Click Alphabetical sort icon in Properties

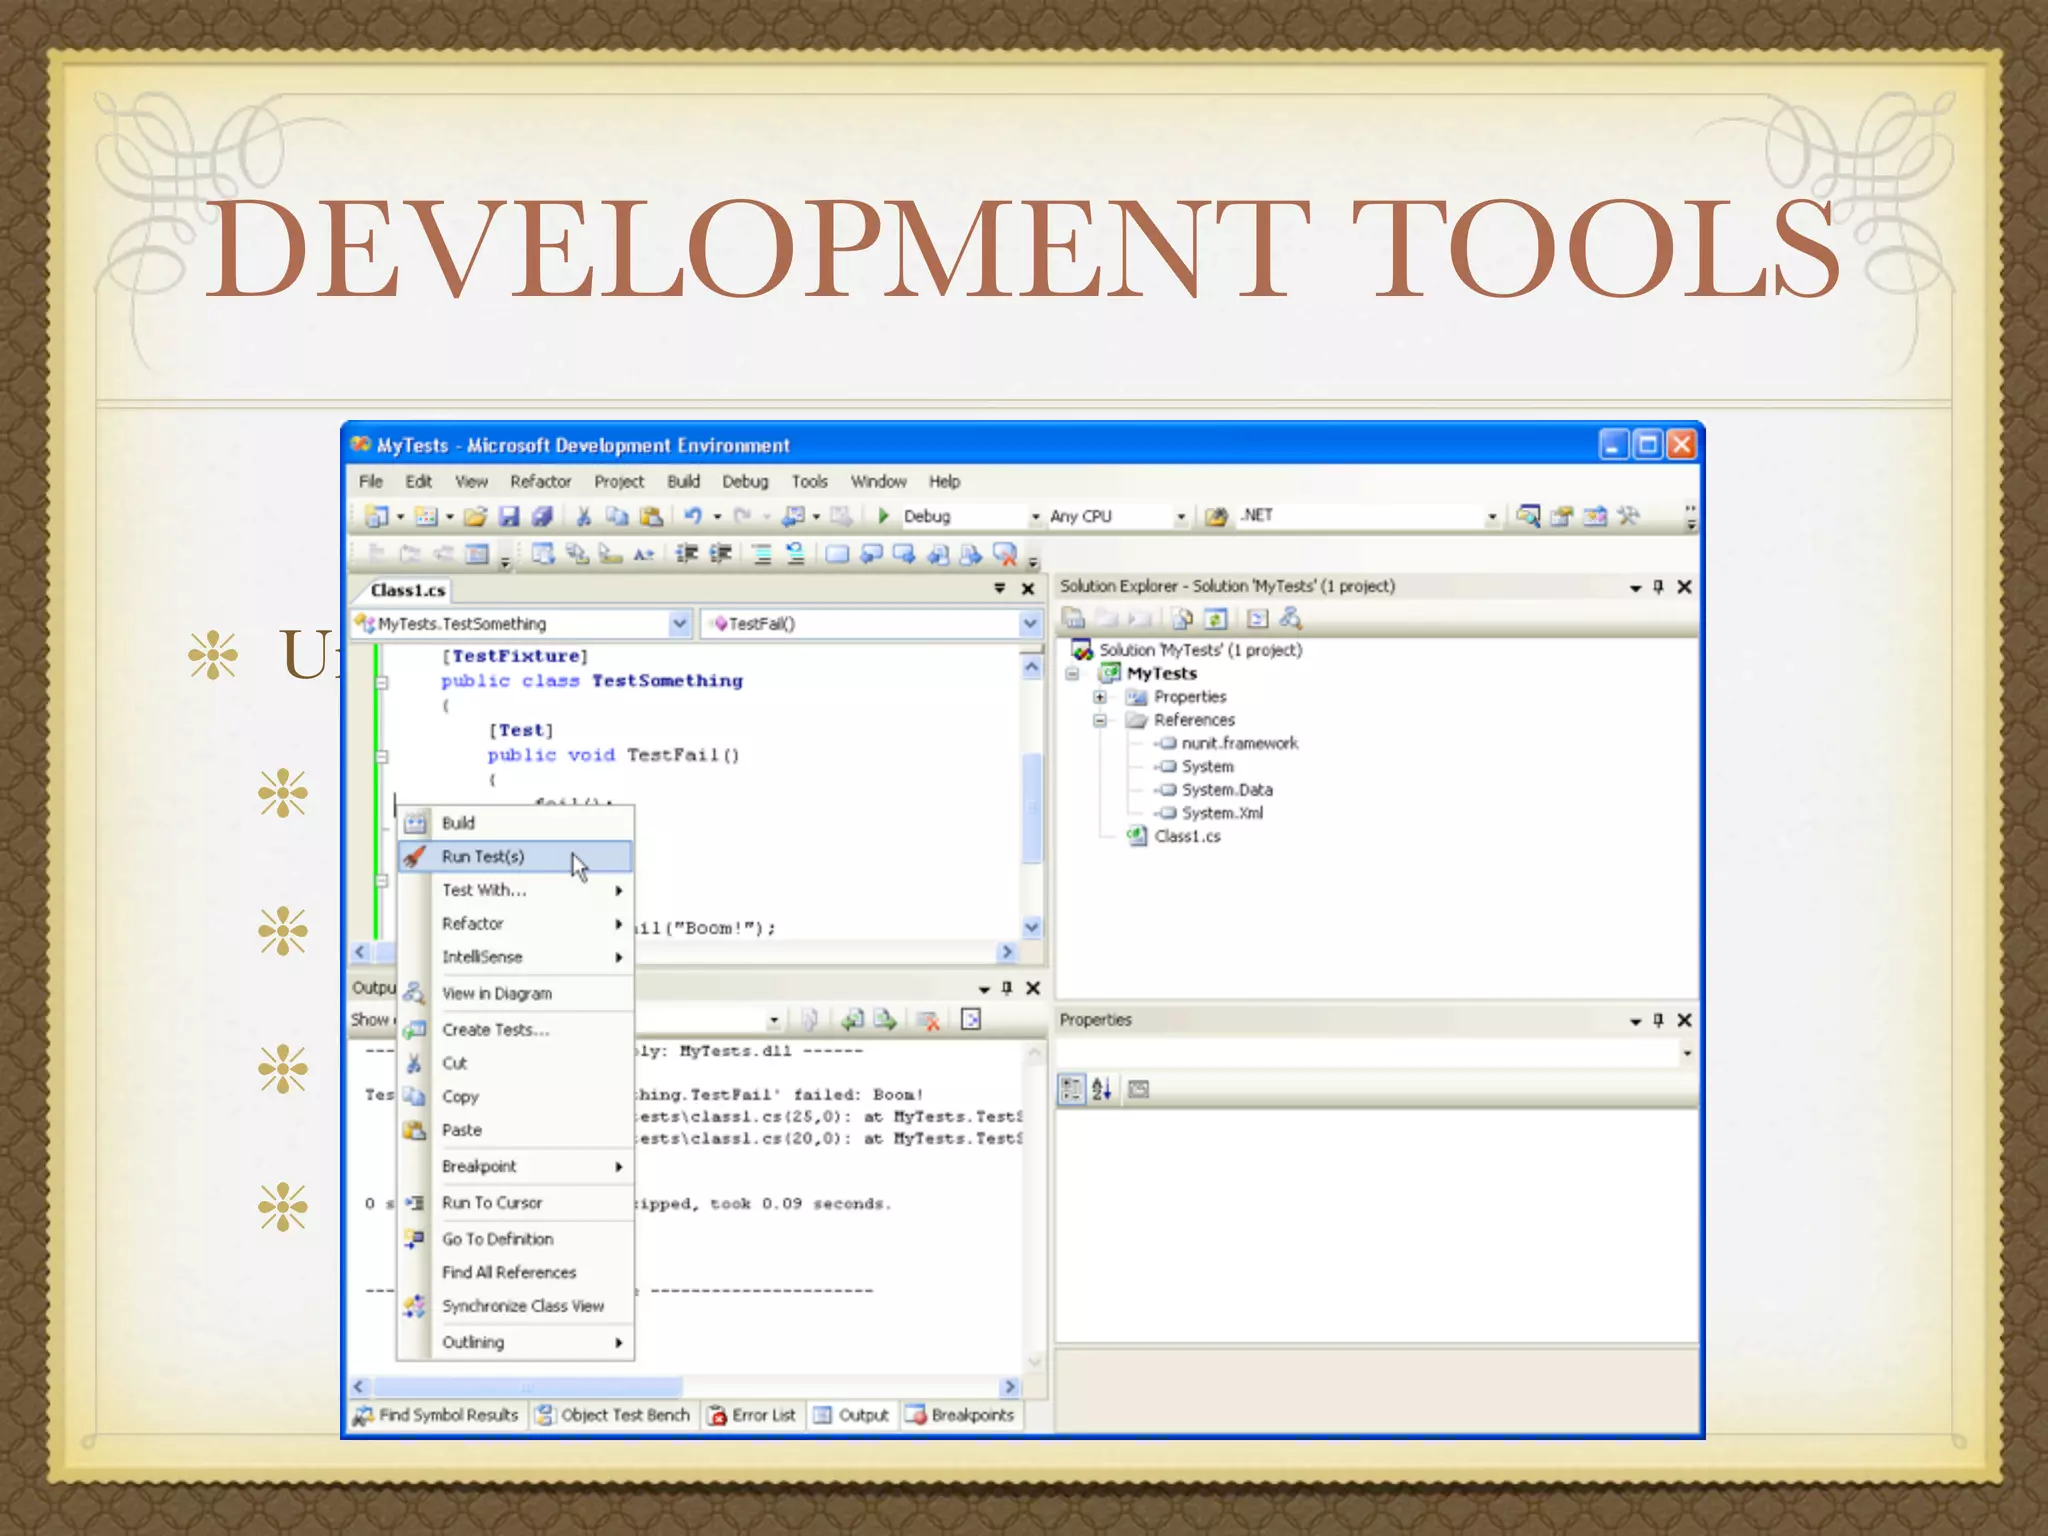(1102, 1089)
